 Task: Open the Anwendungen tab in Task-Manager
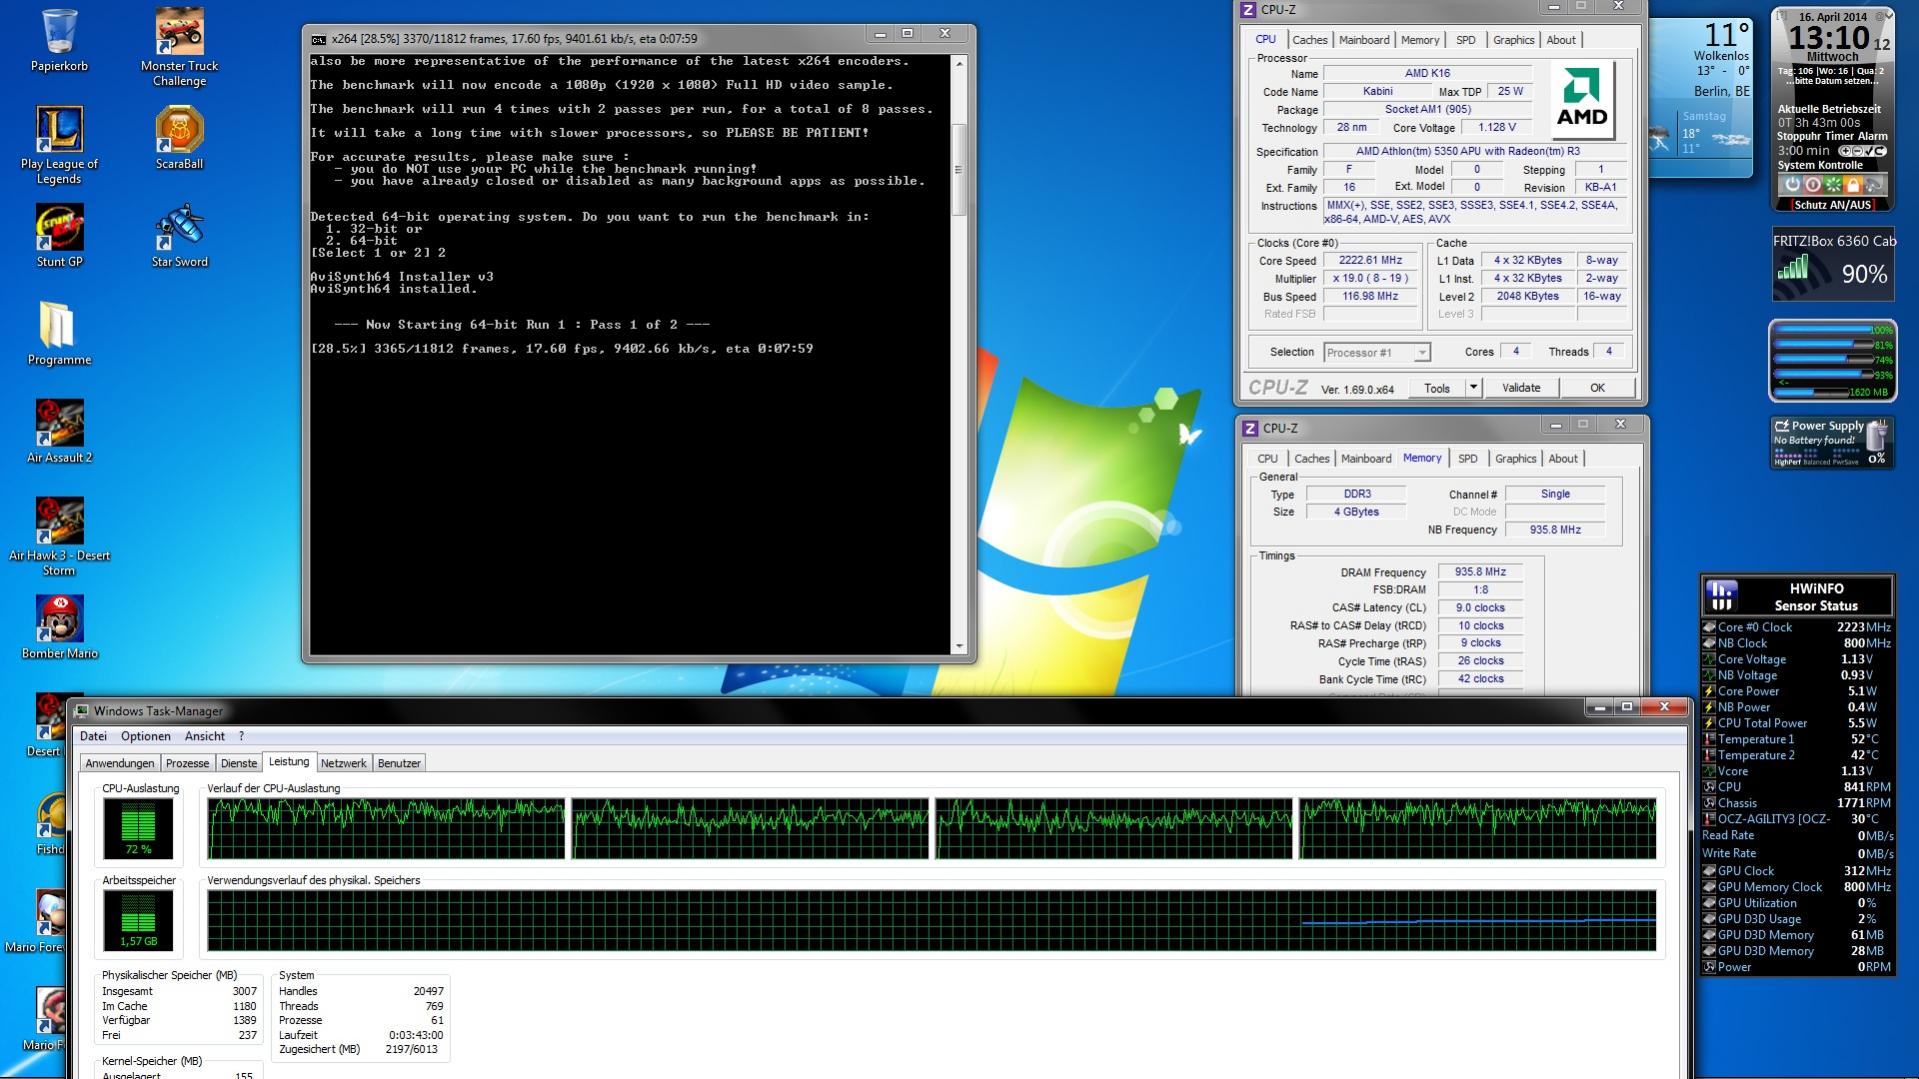click(120, 763)
